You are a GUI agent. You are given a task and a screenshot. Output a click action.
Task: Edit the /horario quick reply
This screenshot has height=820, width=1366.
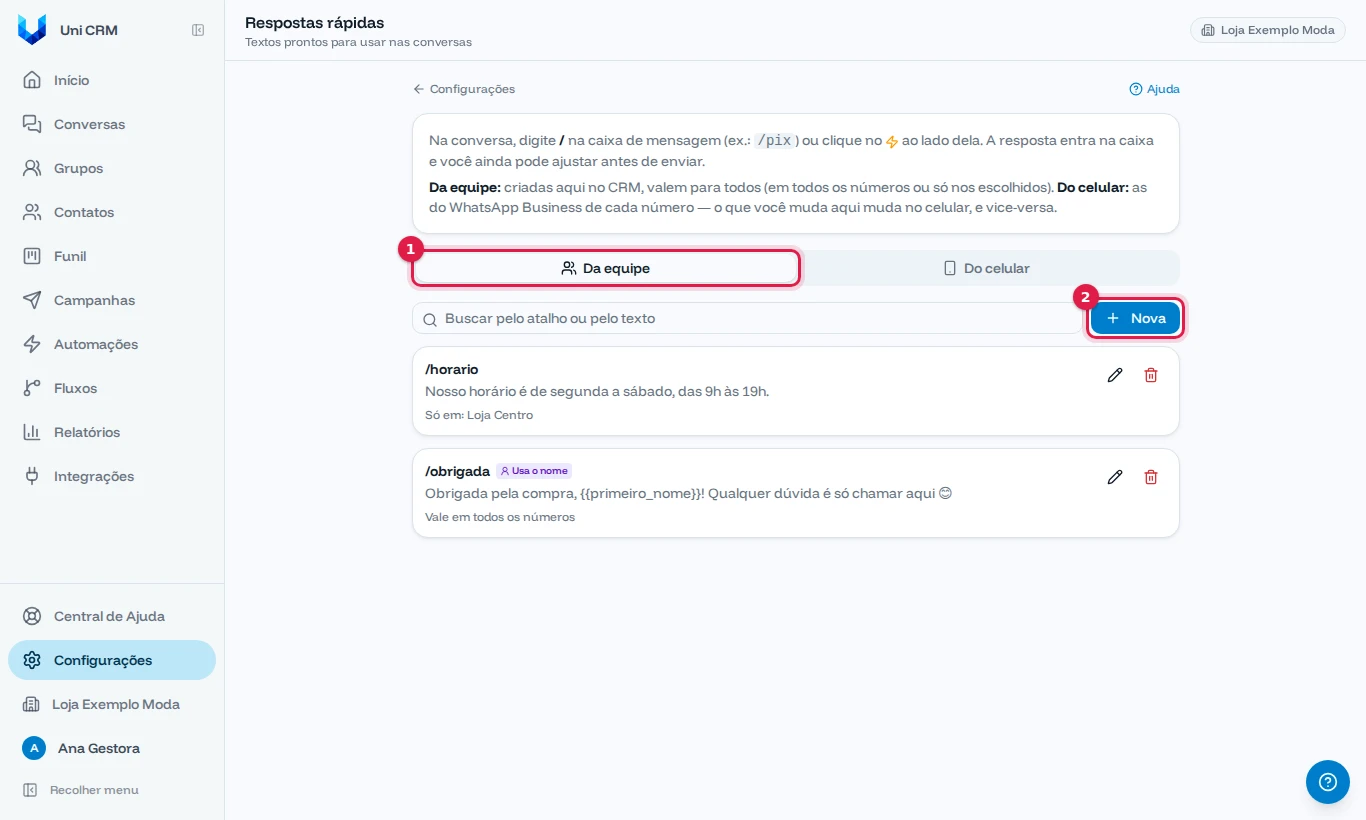[x=1115, y=375]
